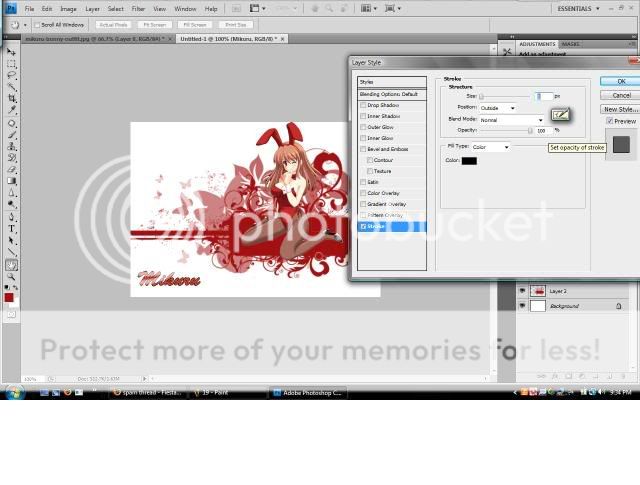
Task: Open the Filter menu
Action: click(x=138, y=9)
